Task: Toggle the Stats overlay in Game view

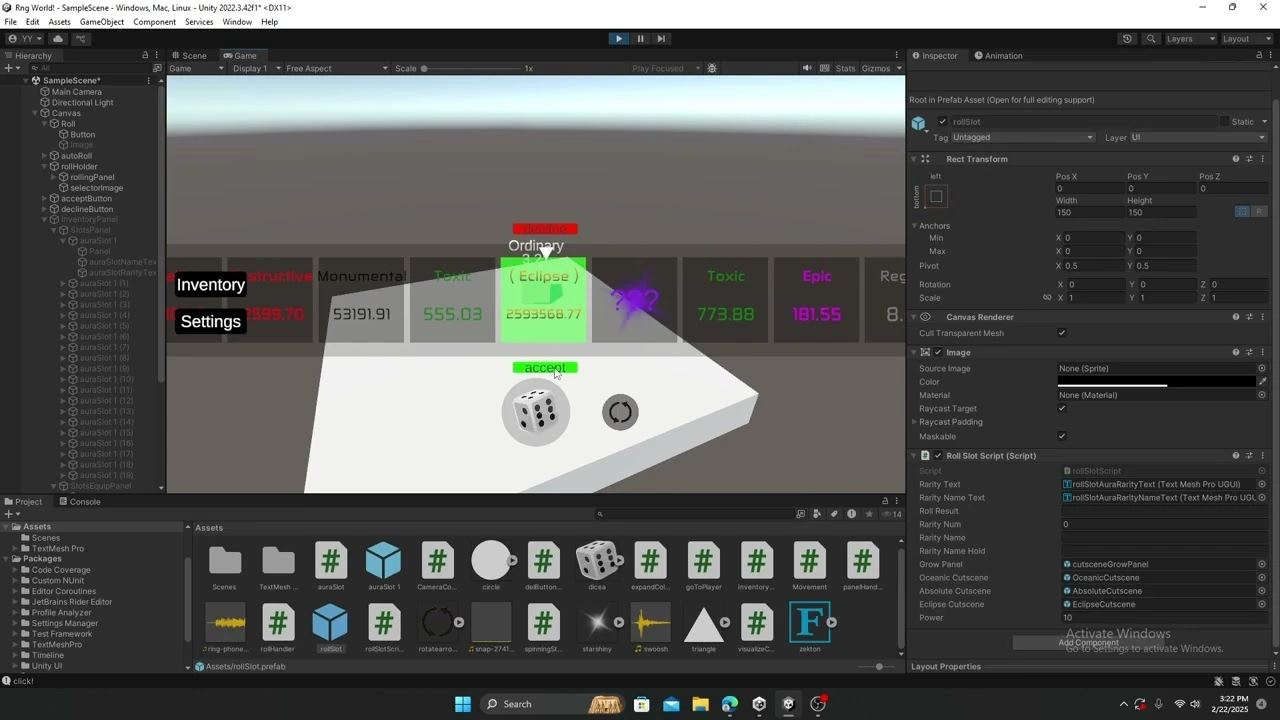Action: [x=845, y=68]
